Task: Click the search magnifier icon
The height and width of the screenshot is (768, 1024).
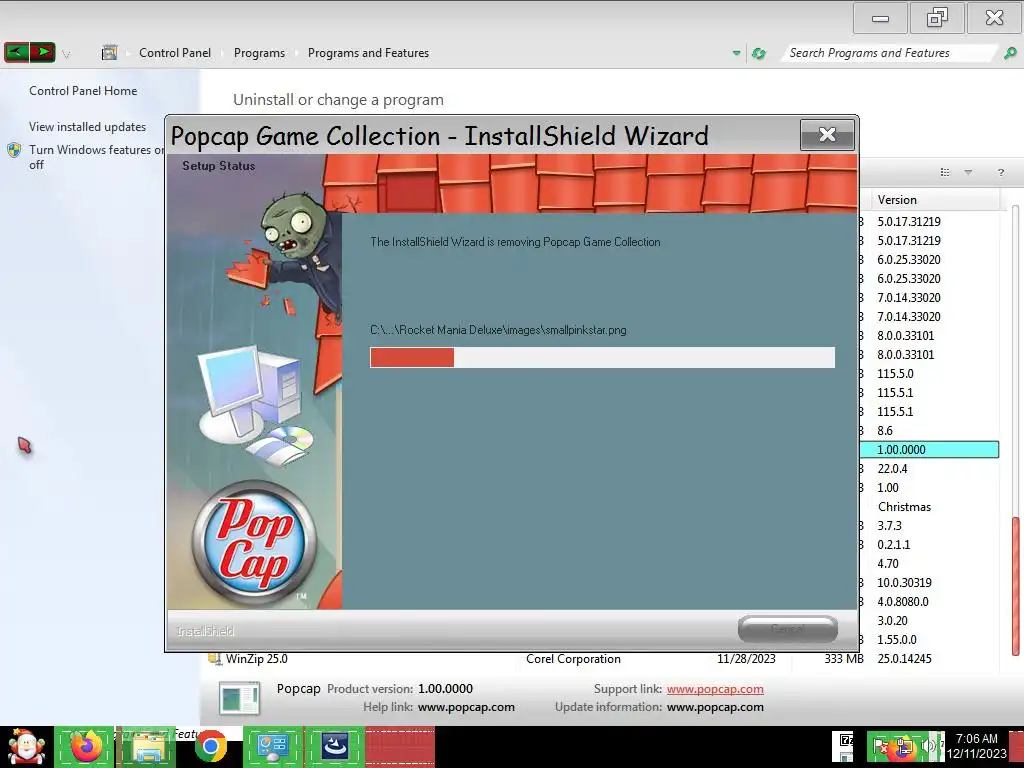Action: click(1010, 53)
